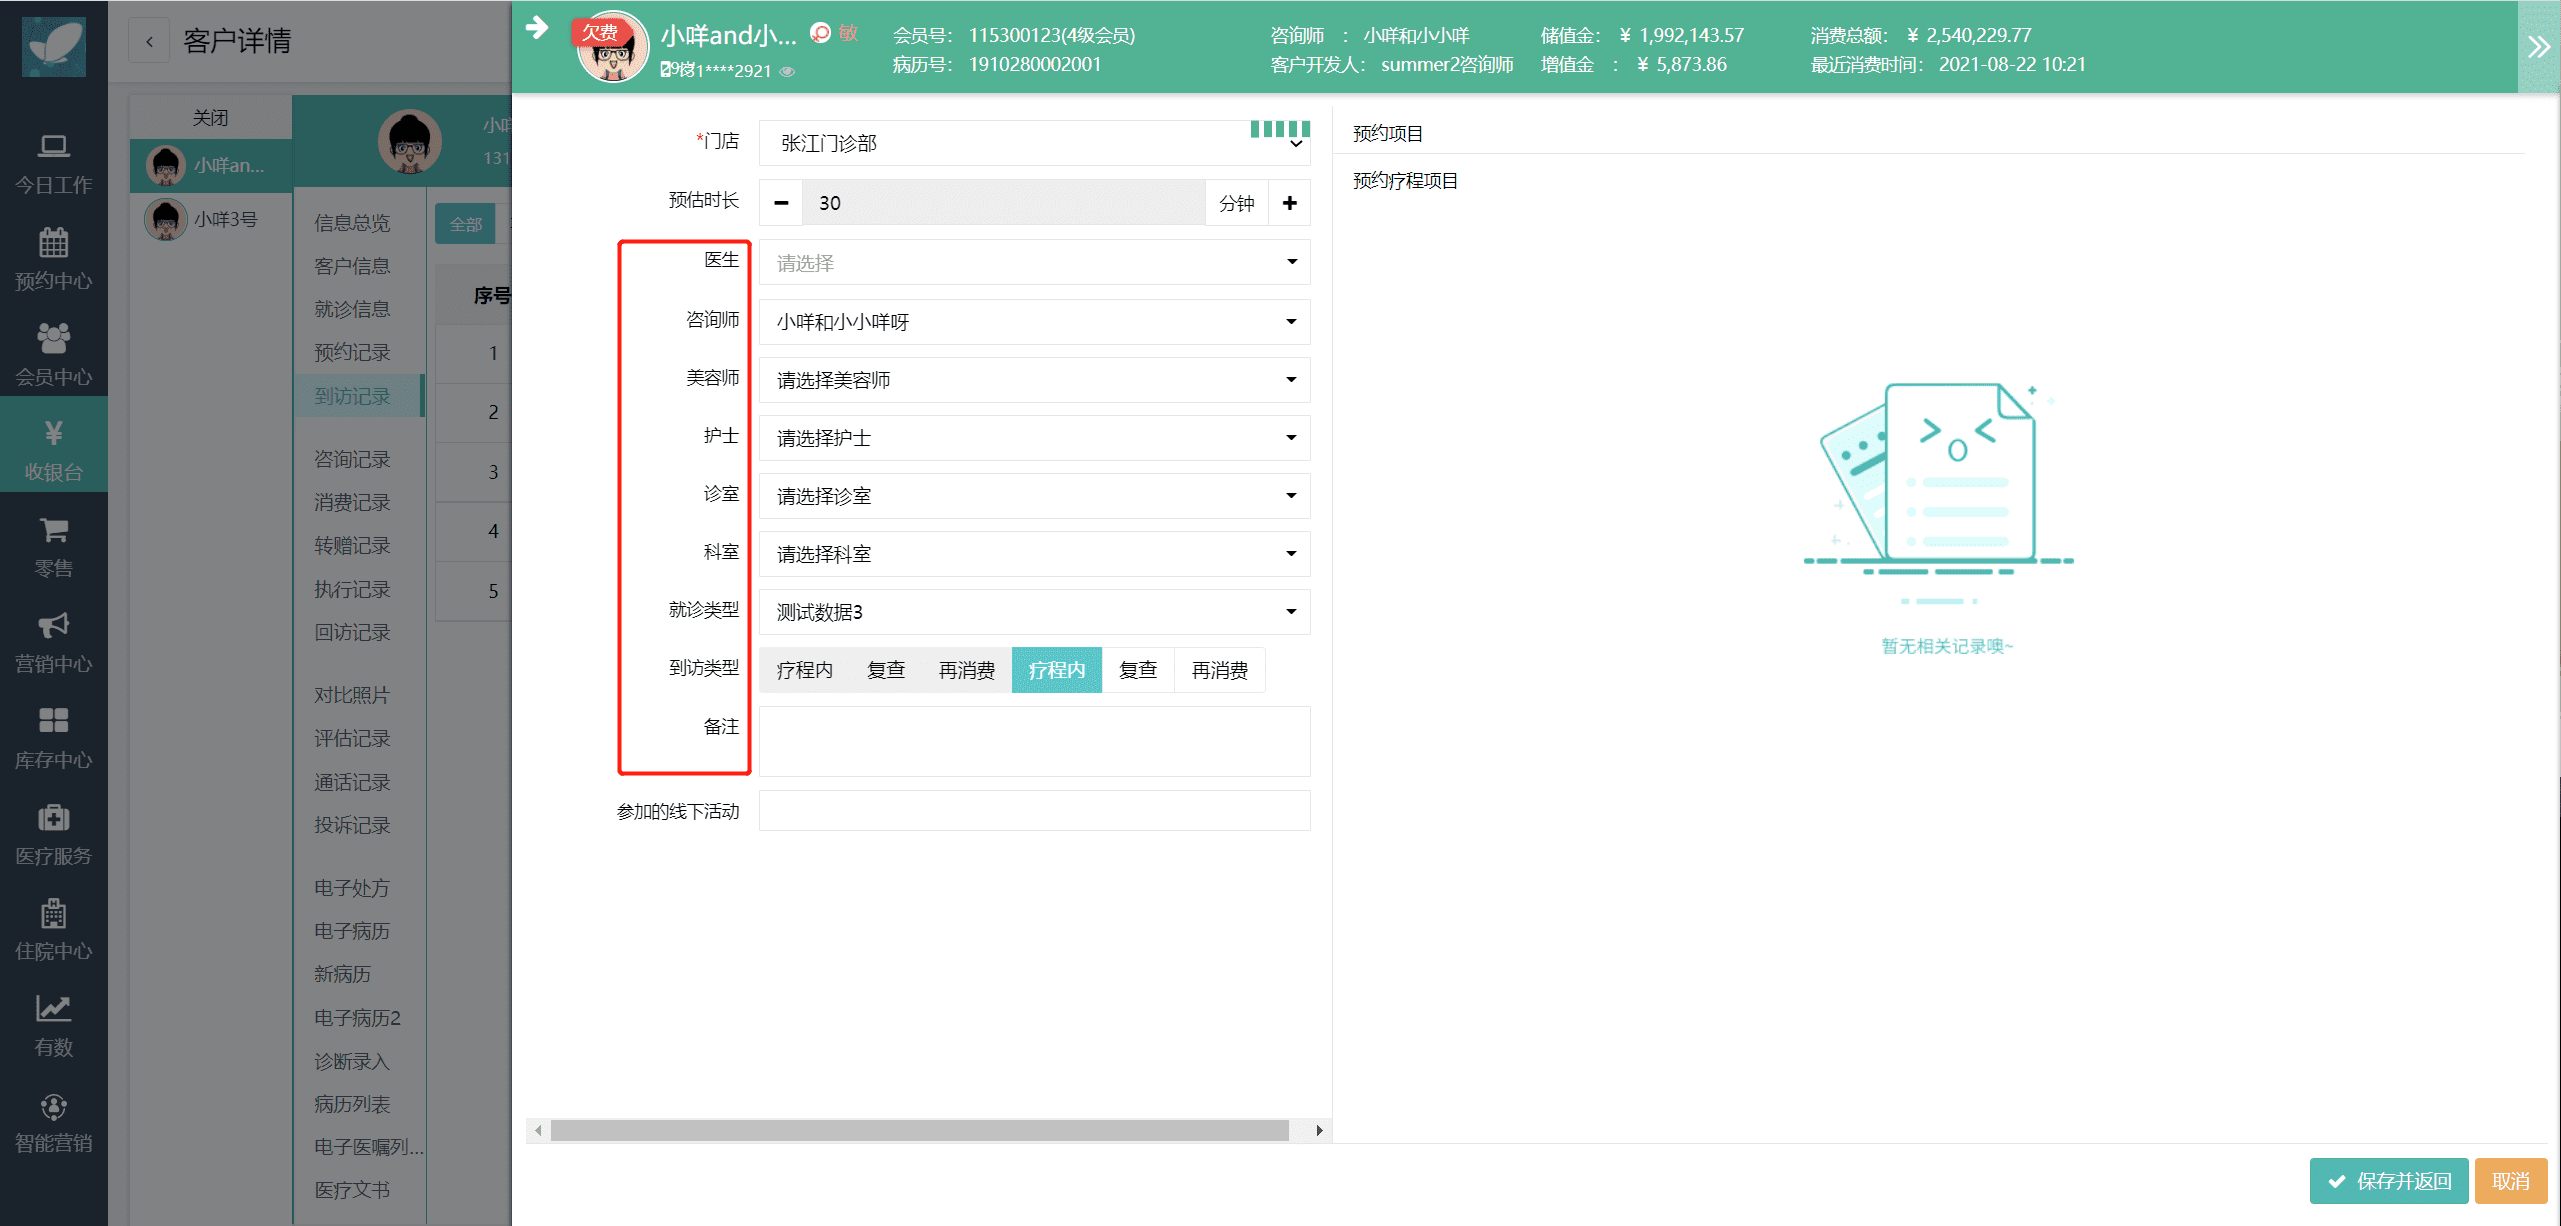Open 有数 chart icon in sidebar
Image resolution: width=2561 pixels, height=1226 pixels.
(53, 1009)
